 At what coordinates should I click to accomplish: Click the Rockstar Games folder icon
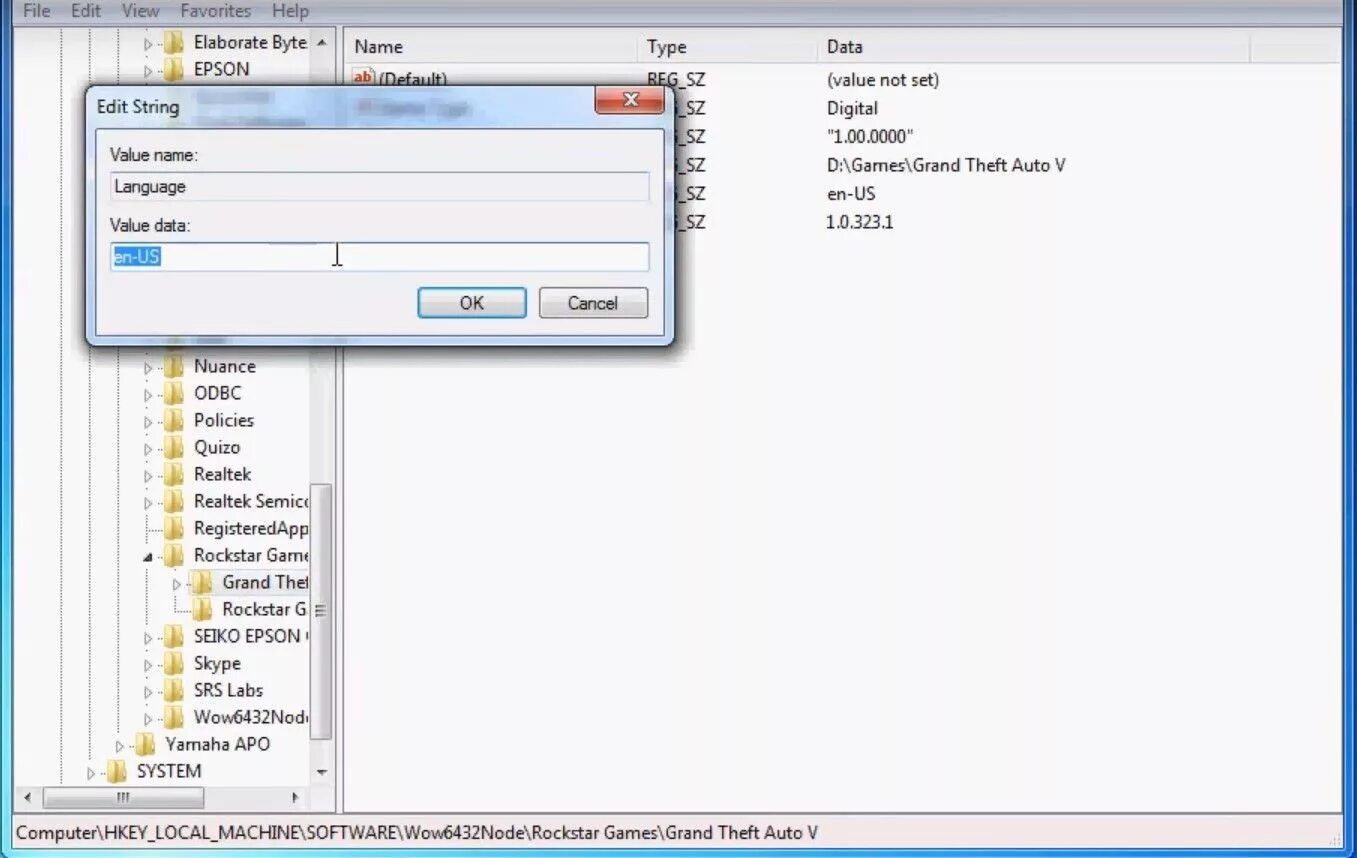174,555
